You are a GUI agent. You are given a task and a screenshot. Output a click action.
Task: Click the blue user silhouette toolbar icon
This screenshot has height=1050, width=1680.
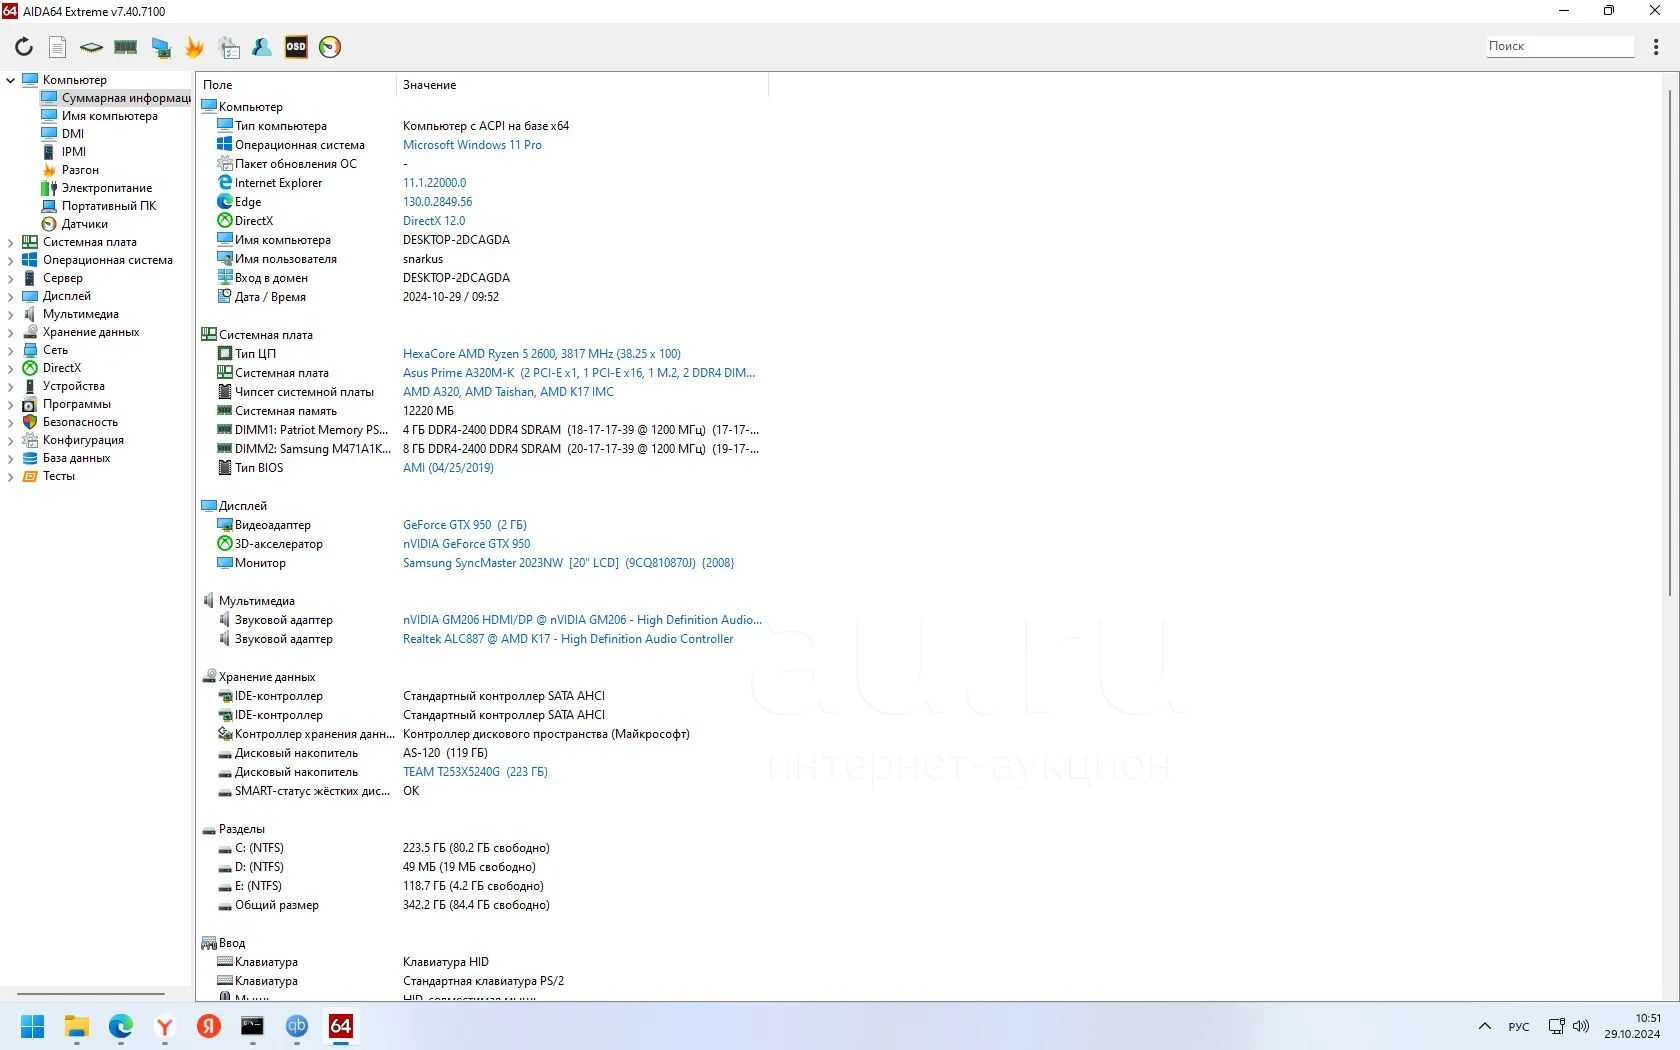[x=262, y=47]
